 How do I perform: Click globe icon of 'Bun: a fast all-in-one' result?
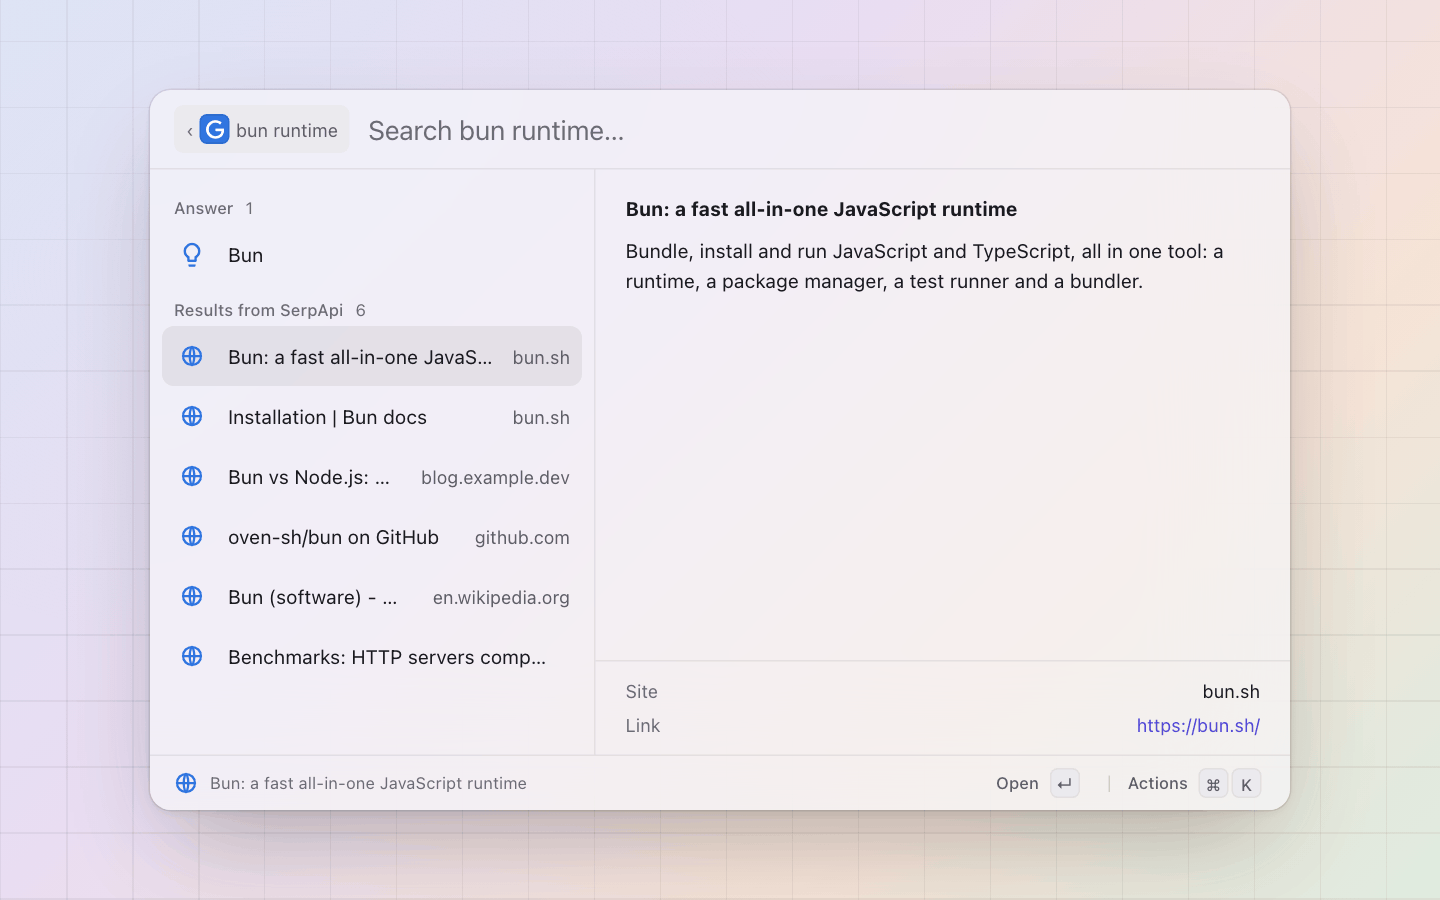192,356
